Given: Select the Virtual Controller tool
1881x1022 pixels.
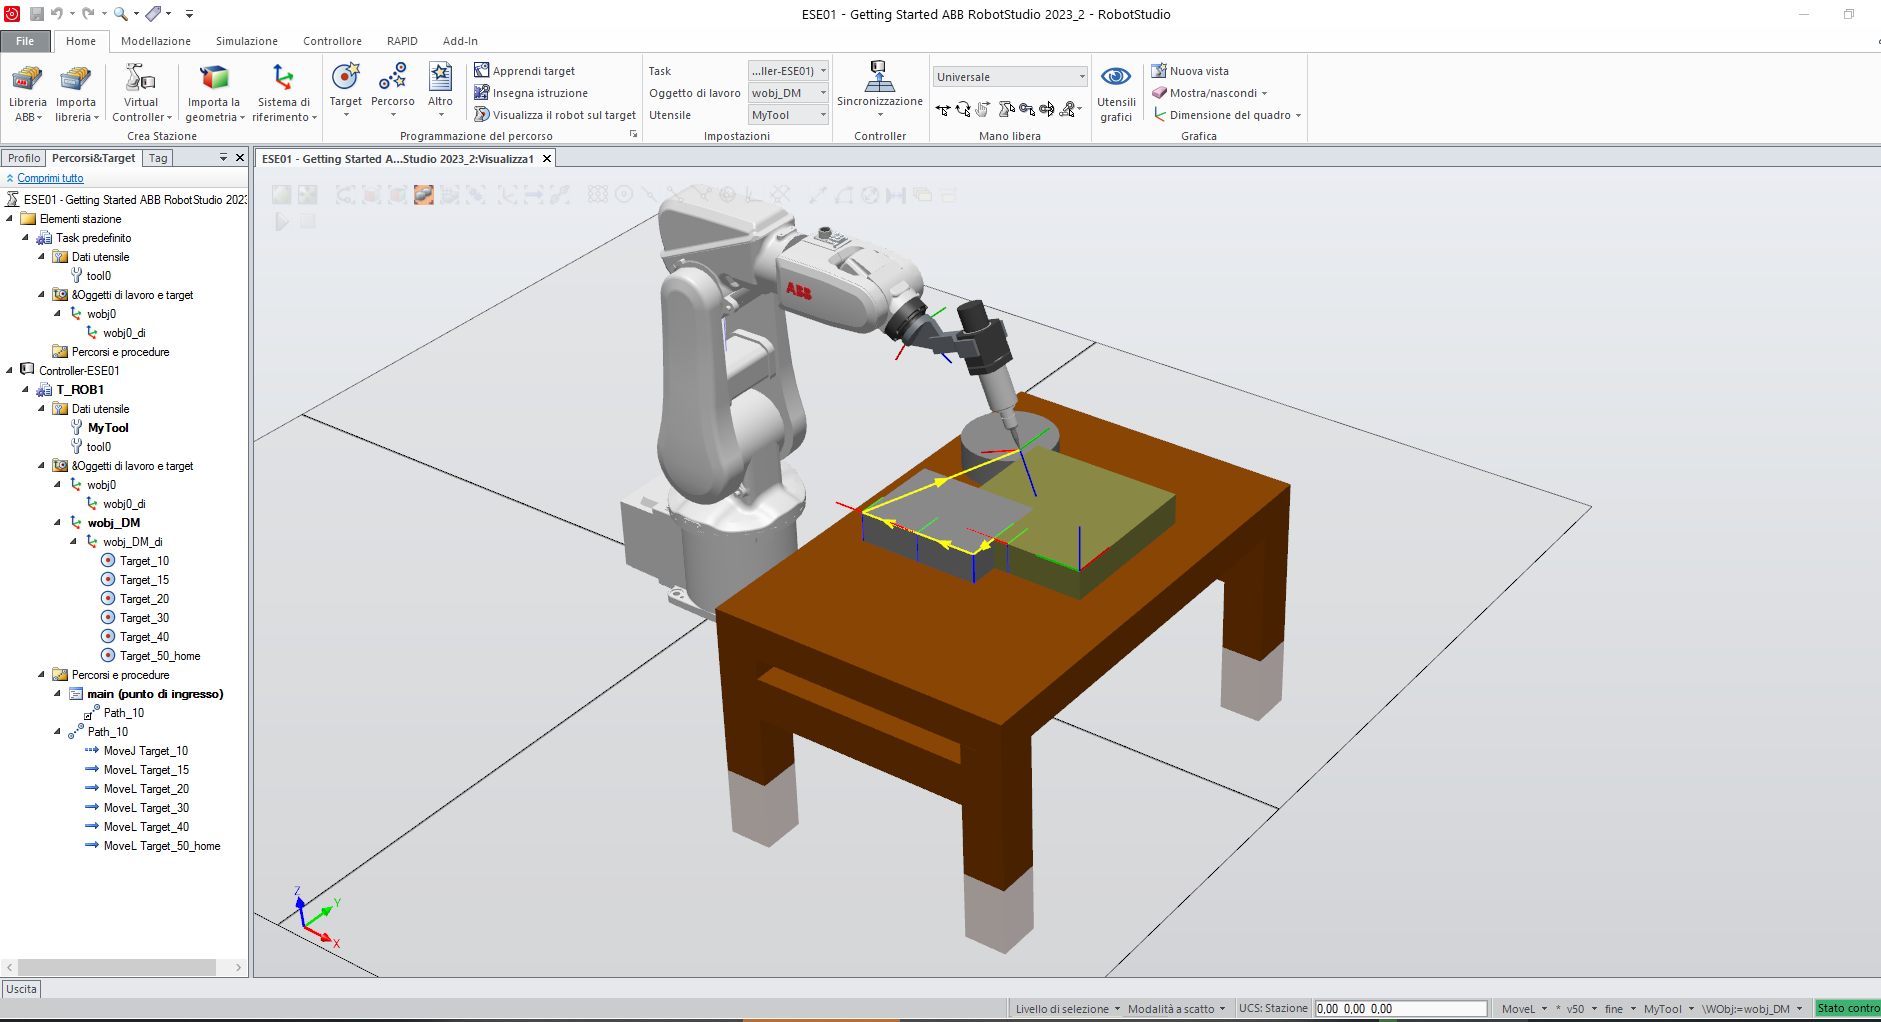Looking at the screenshot, I should click(141, 92).
